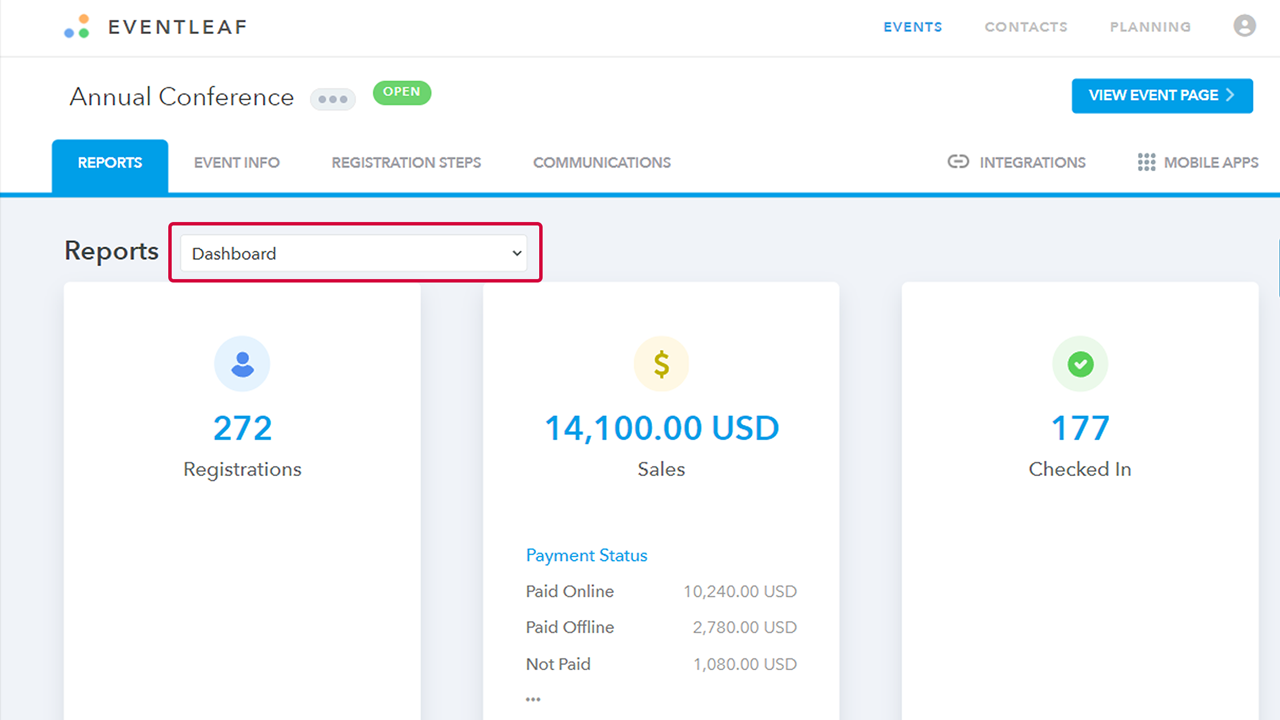
Task: Click Events in the top navigation
Action: click(x=912, y=27)
